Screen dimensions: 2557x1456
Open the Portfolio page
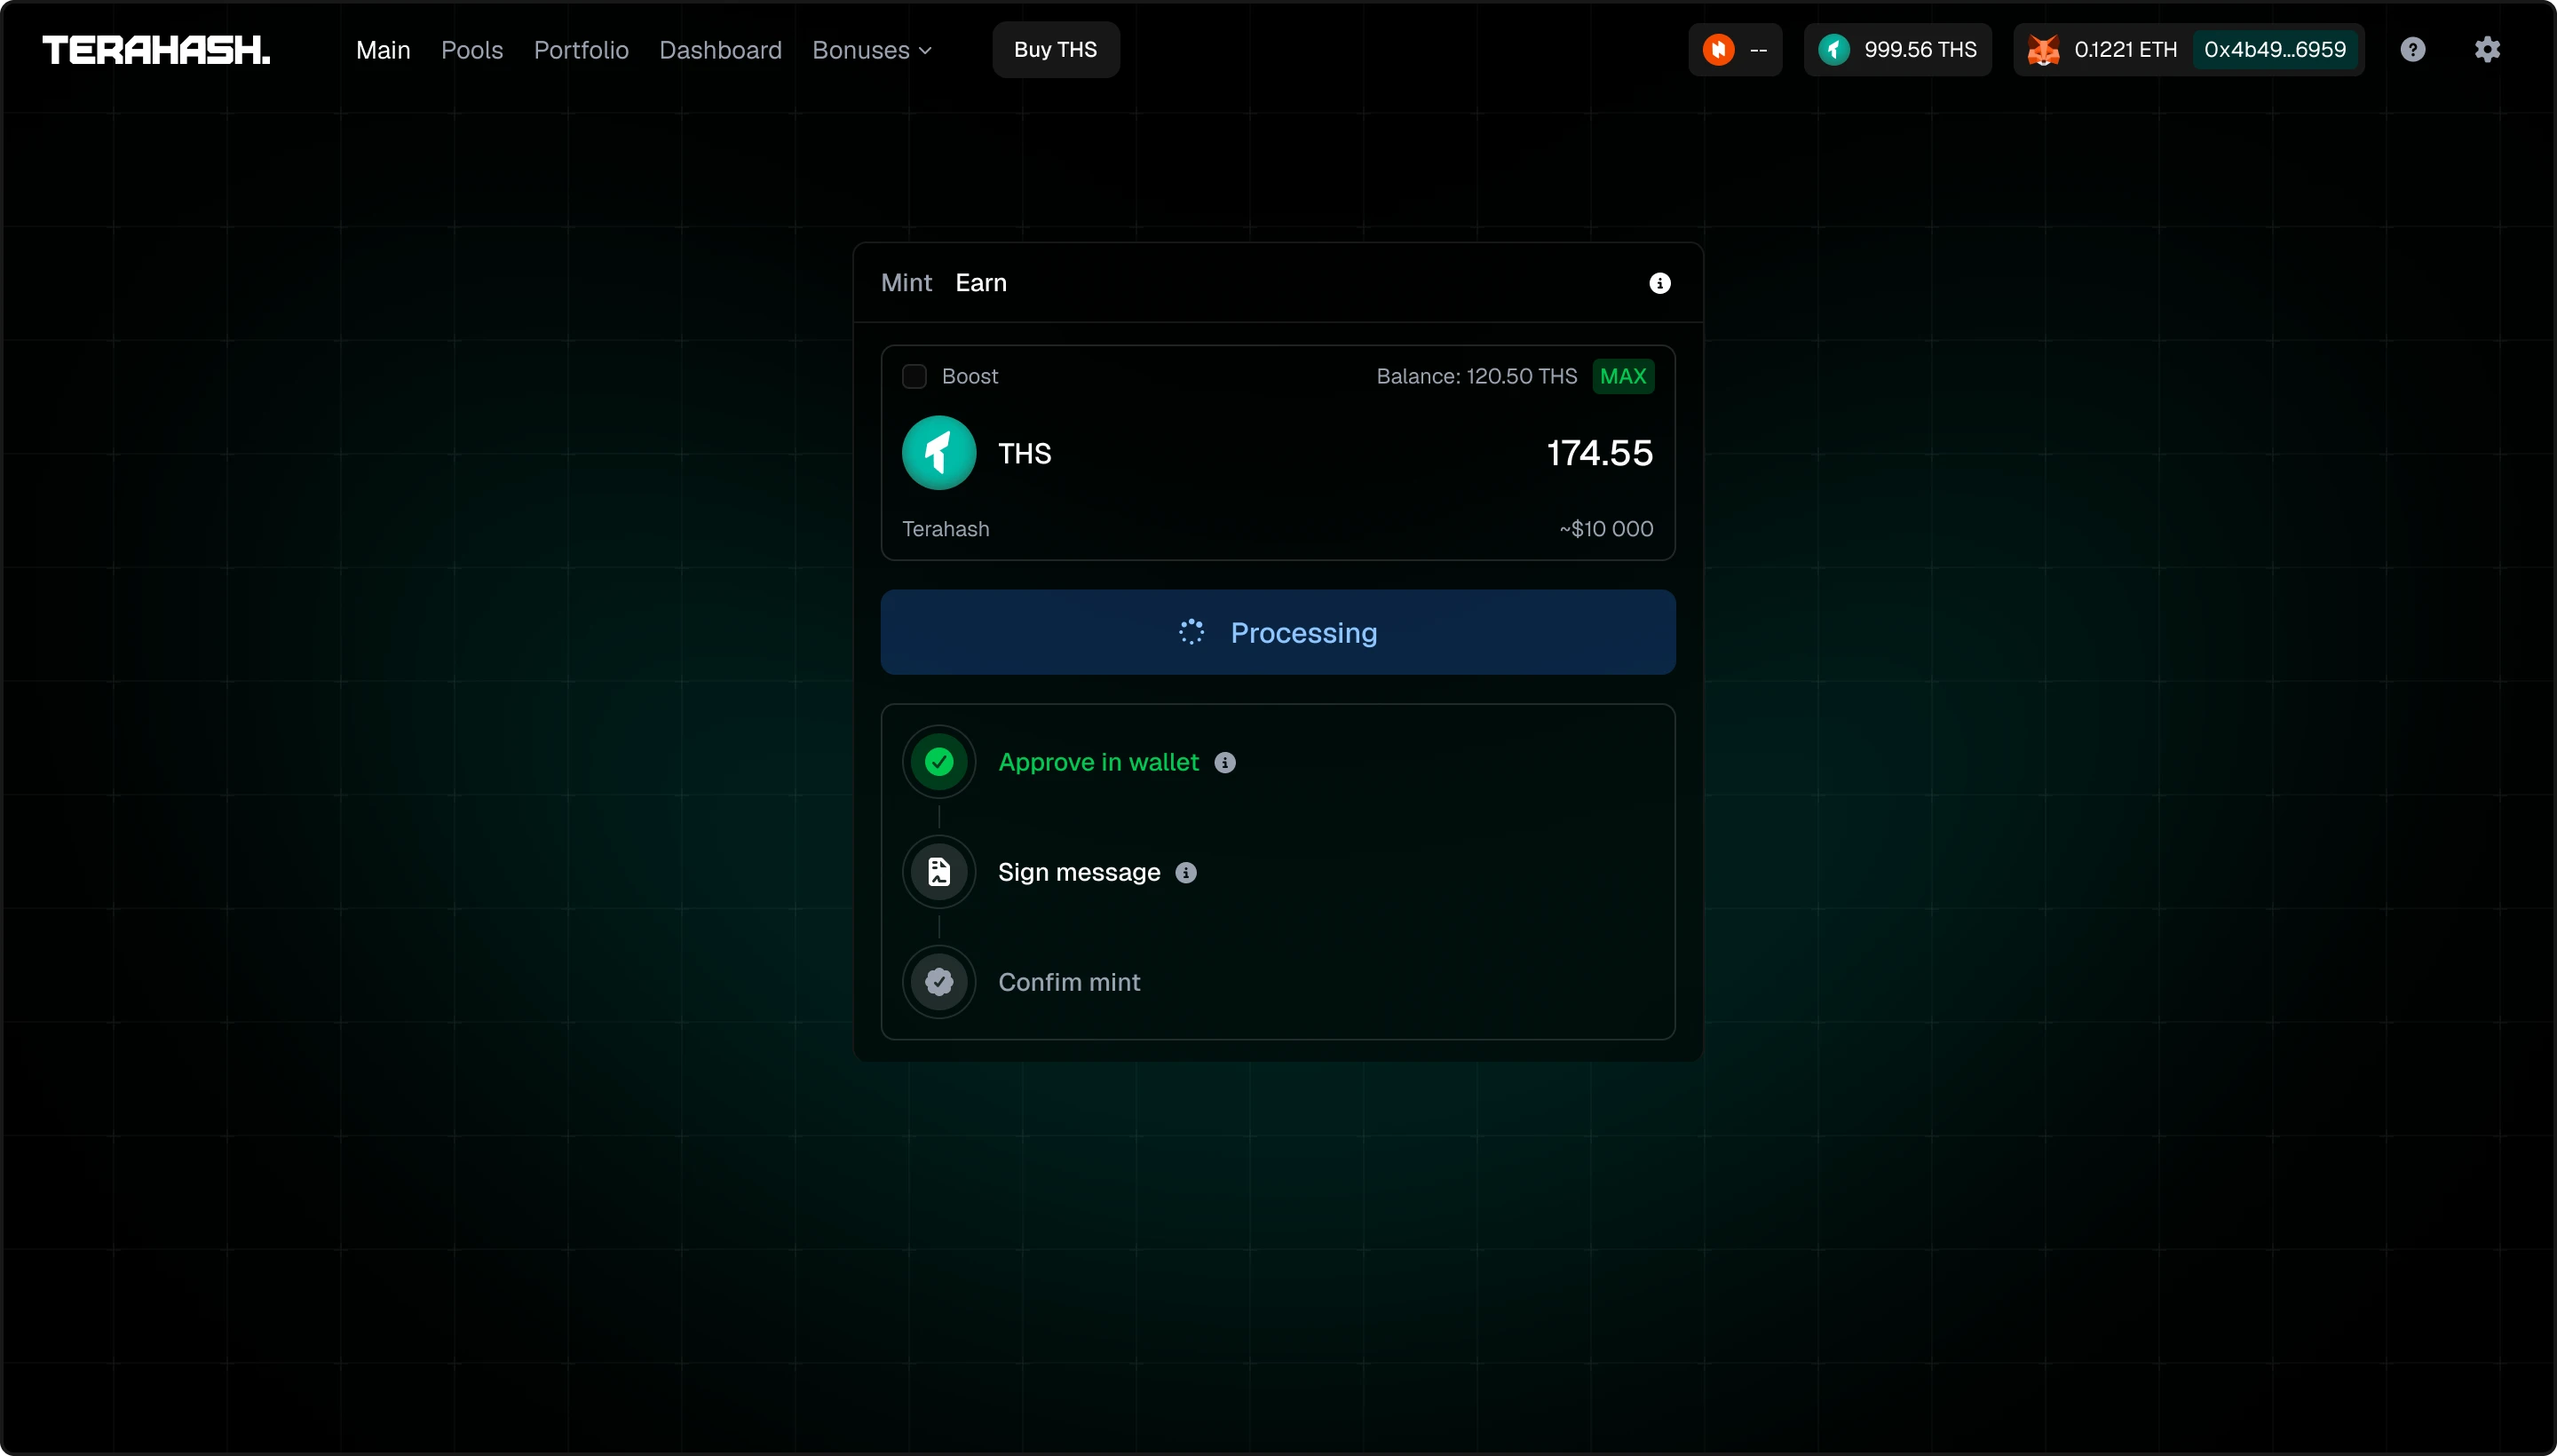(x=581, y=50)
